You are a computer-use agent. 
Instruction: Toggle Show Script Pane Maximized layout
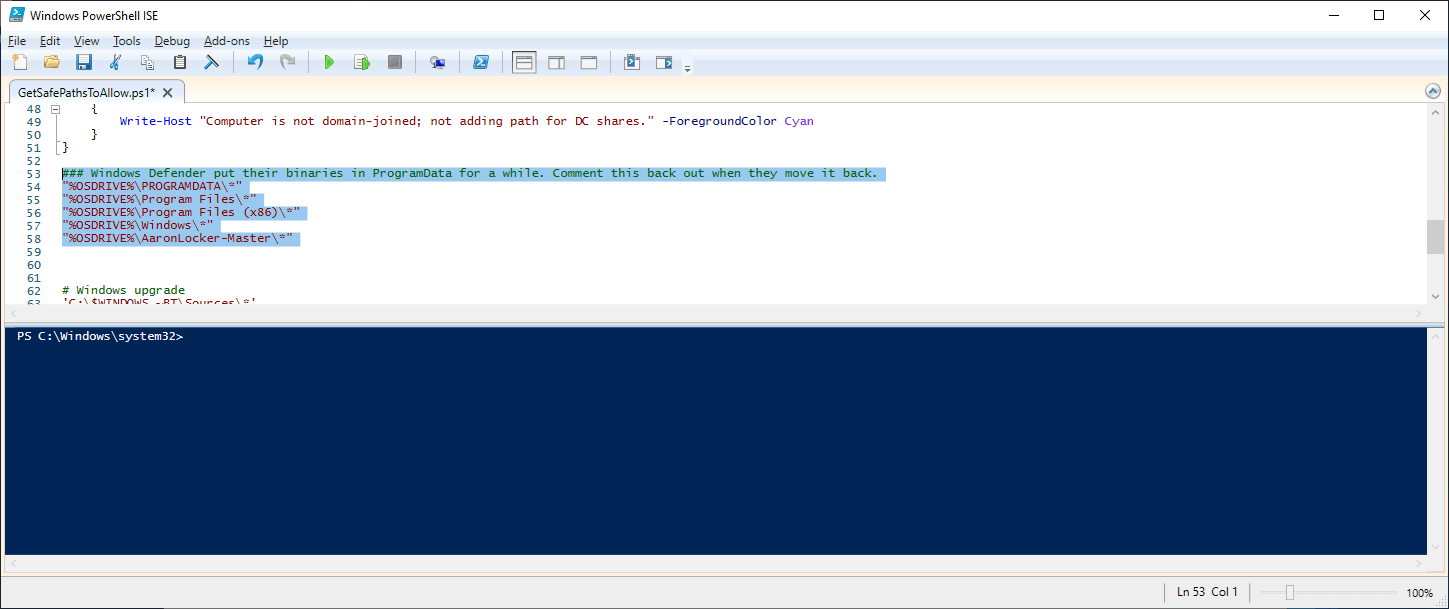pyautogui.click(x=589, y=62)
